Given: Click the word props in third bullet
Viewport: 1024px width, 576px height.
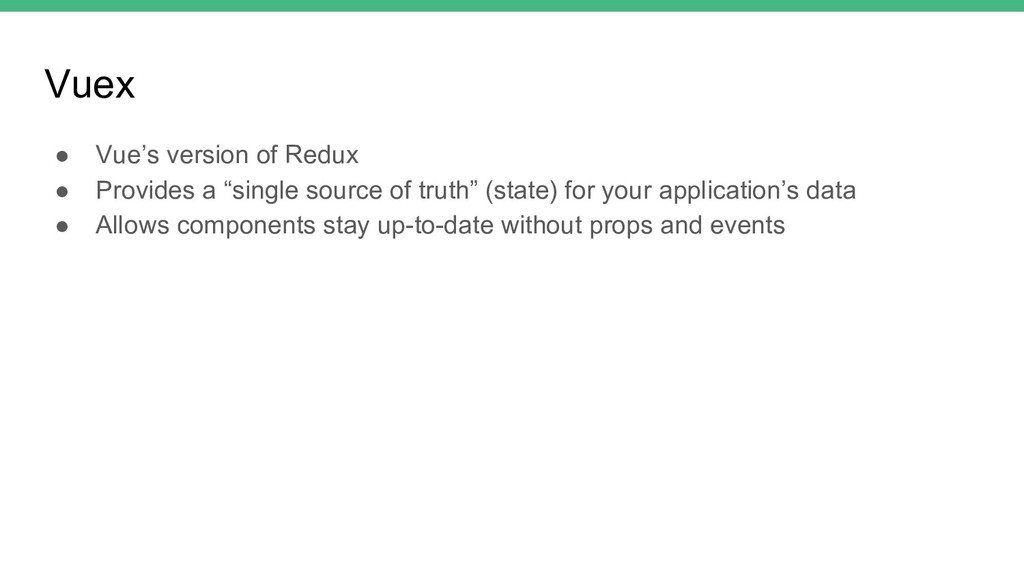Looking at the screenshot, I should 621,227.
